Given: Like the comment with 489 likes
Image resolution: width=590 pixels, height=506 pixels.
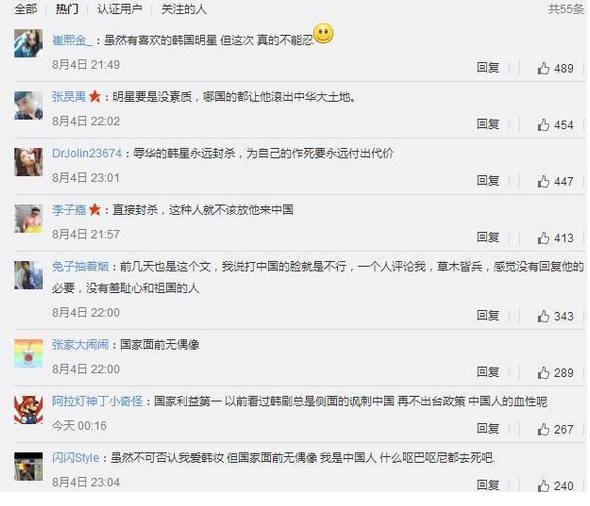Looking at the screenshot, I should [x=543, y=68].
